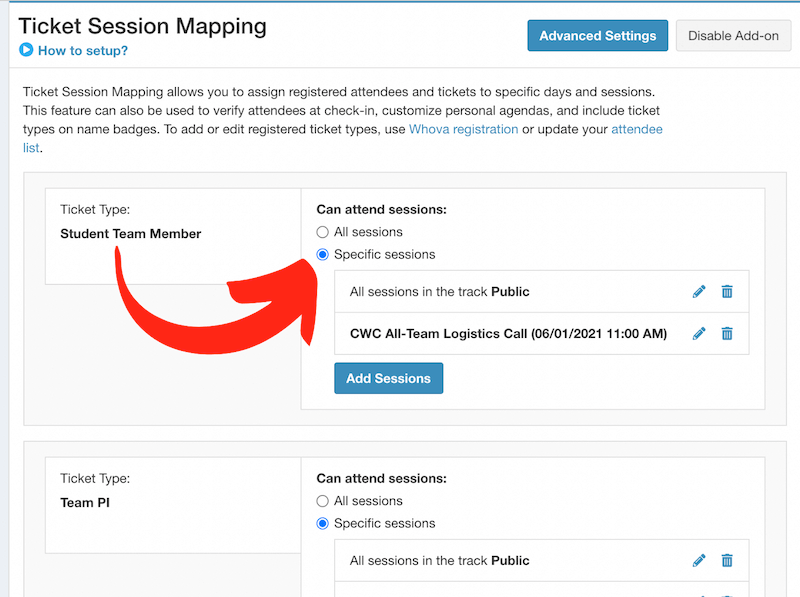Image resolution: width=800 pixels, height=597 pixels.
Task: Click the Student Team Member ticket type
Action: [x=130, y=234]
